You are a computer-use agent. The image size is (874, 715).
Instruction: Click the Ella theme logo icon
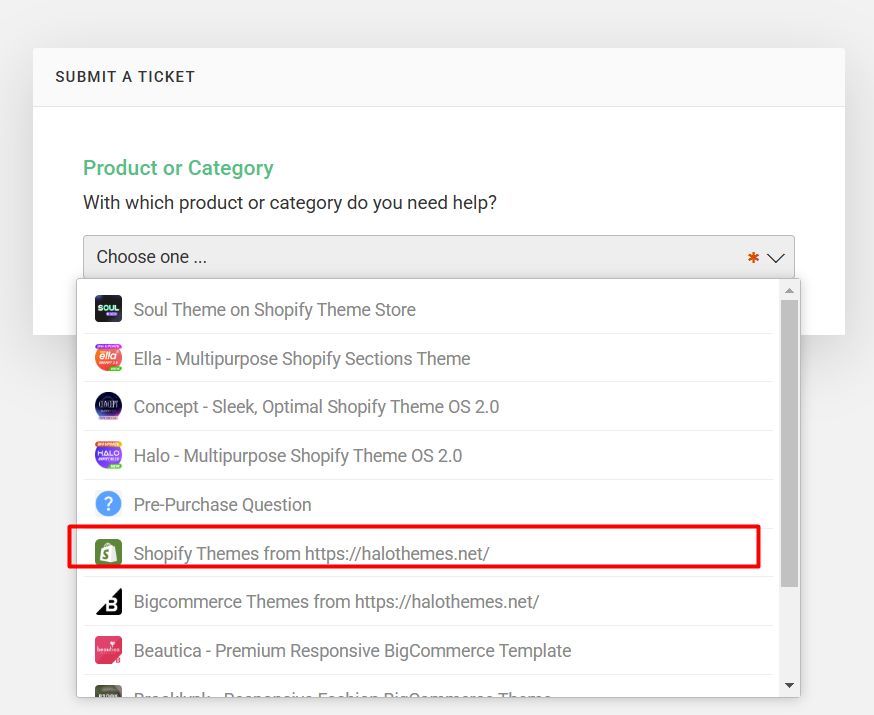click(x=108, y=358)
